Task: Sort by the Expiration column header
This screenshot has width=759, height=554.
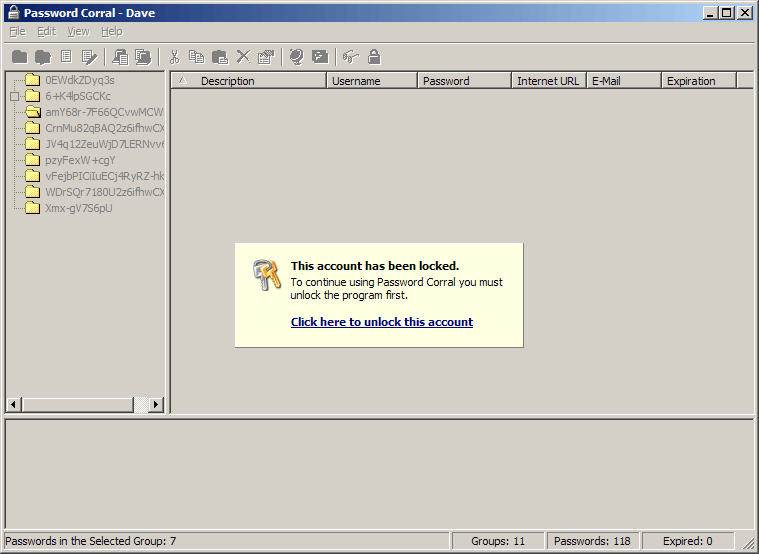Action: tap(699, 81)
